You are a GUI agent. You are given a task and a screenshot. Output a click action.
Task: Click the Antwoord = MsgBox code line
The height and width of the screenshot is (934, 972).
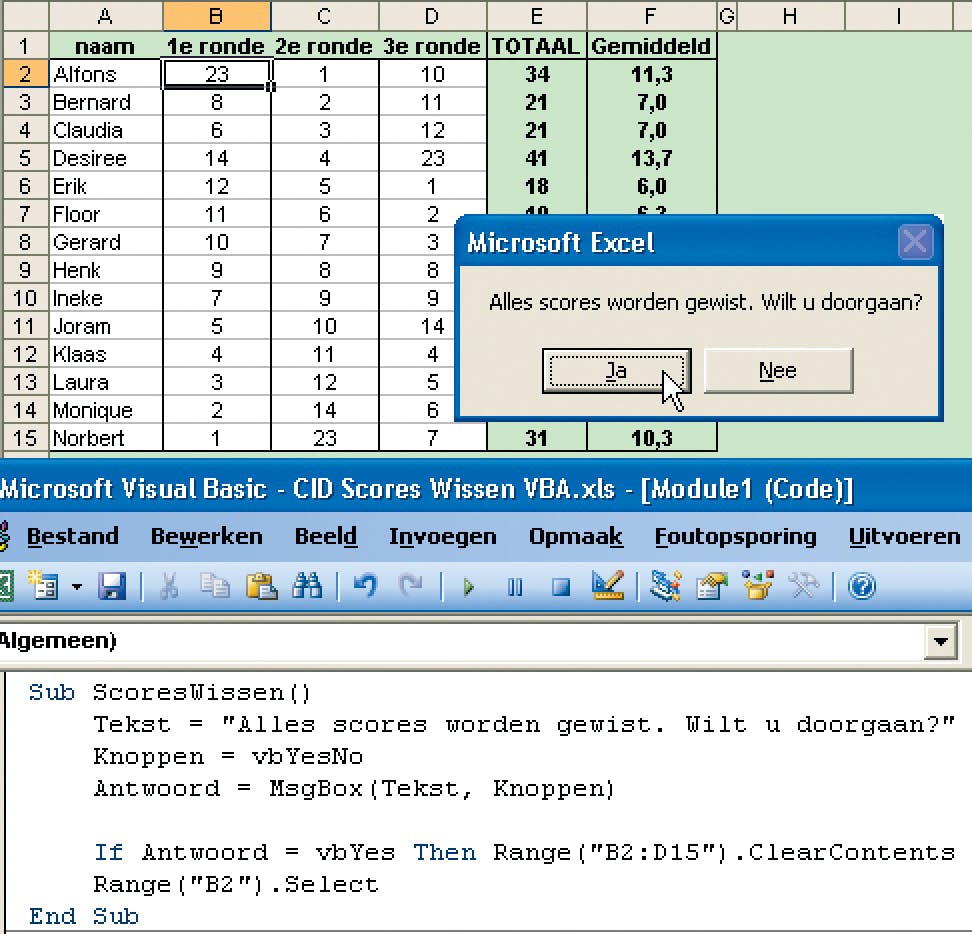pyautogui.click(x=354, y=789)
